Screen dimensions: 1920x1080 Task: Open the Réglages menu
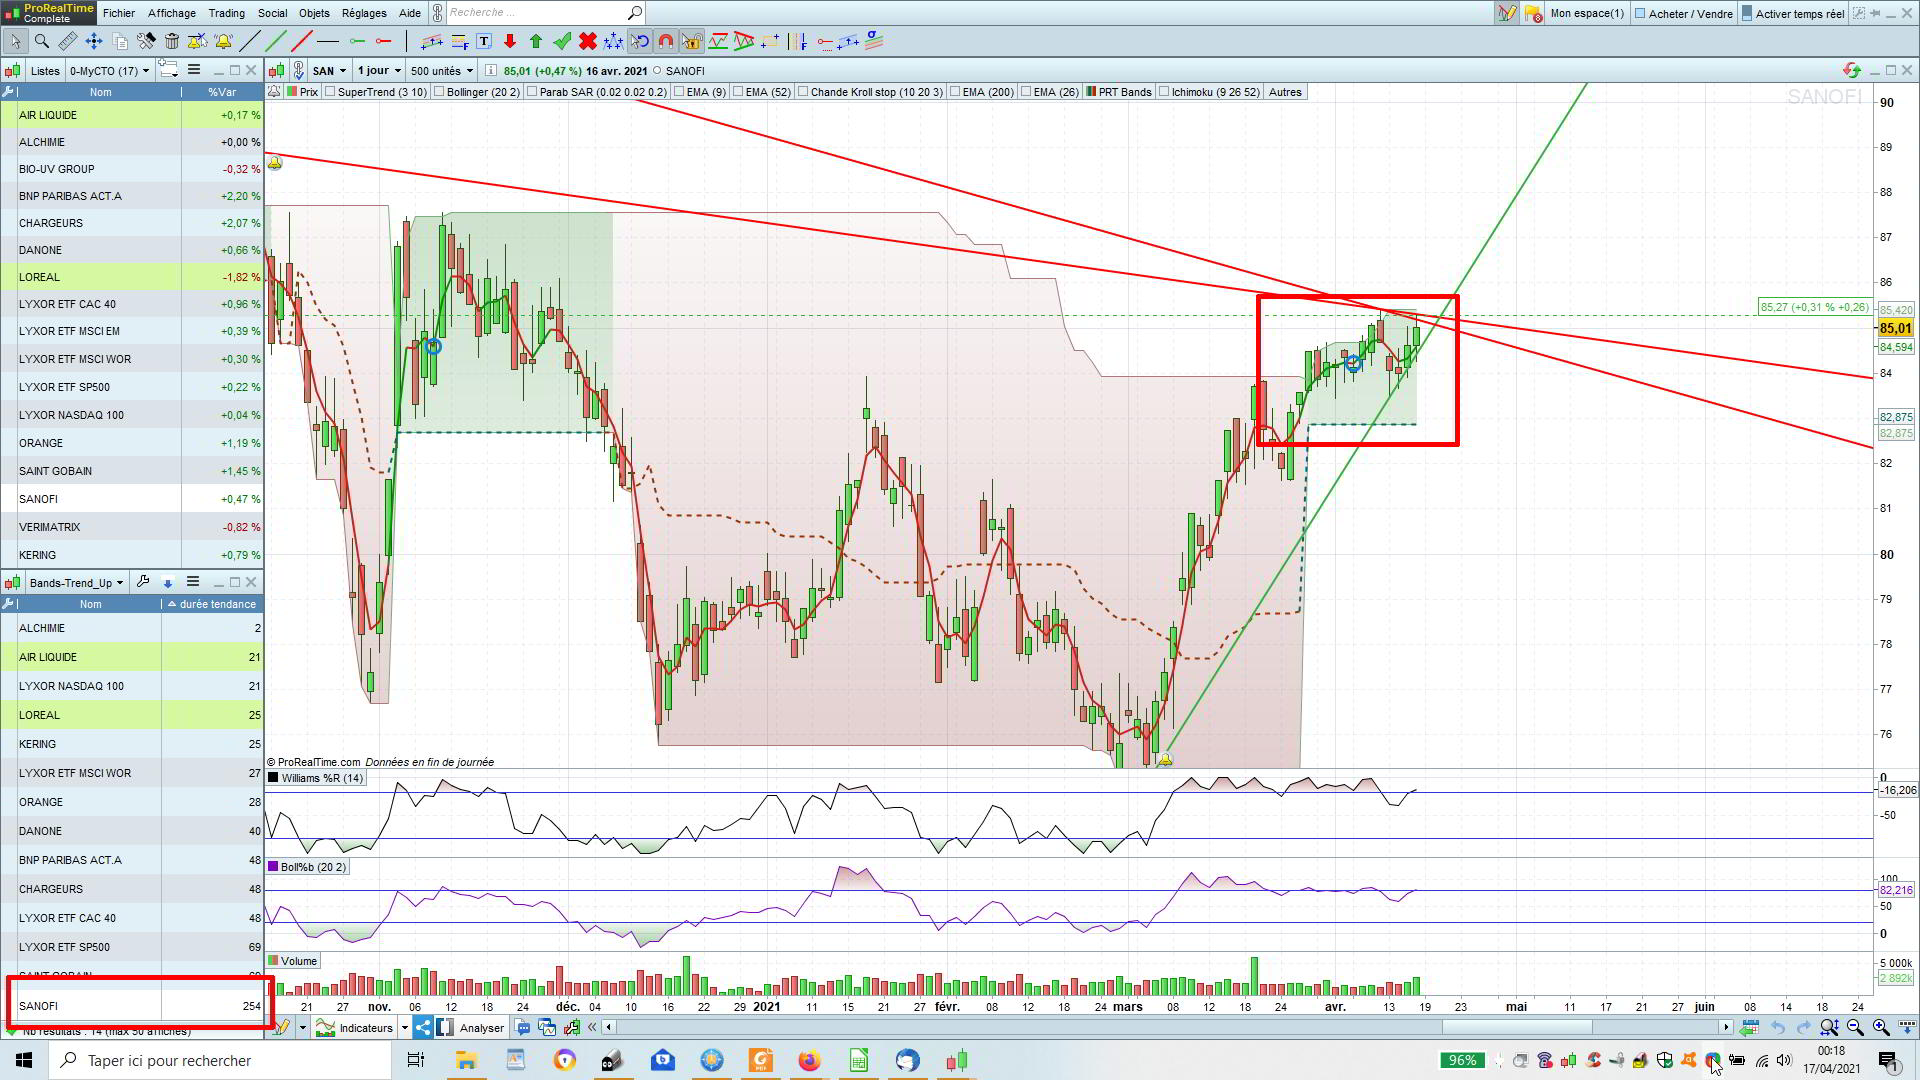point(363,13)
